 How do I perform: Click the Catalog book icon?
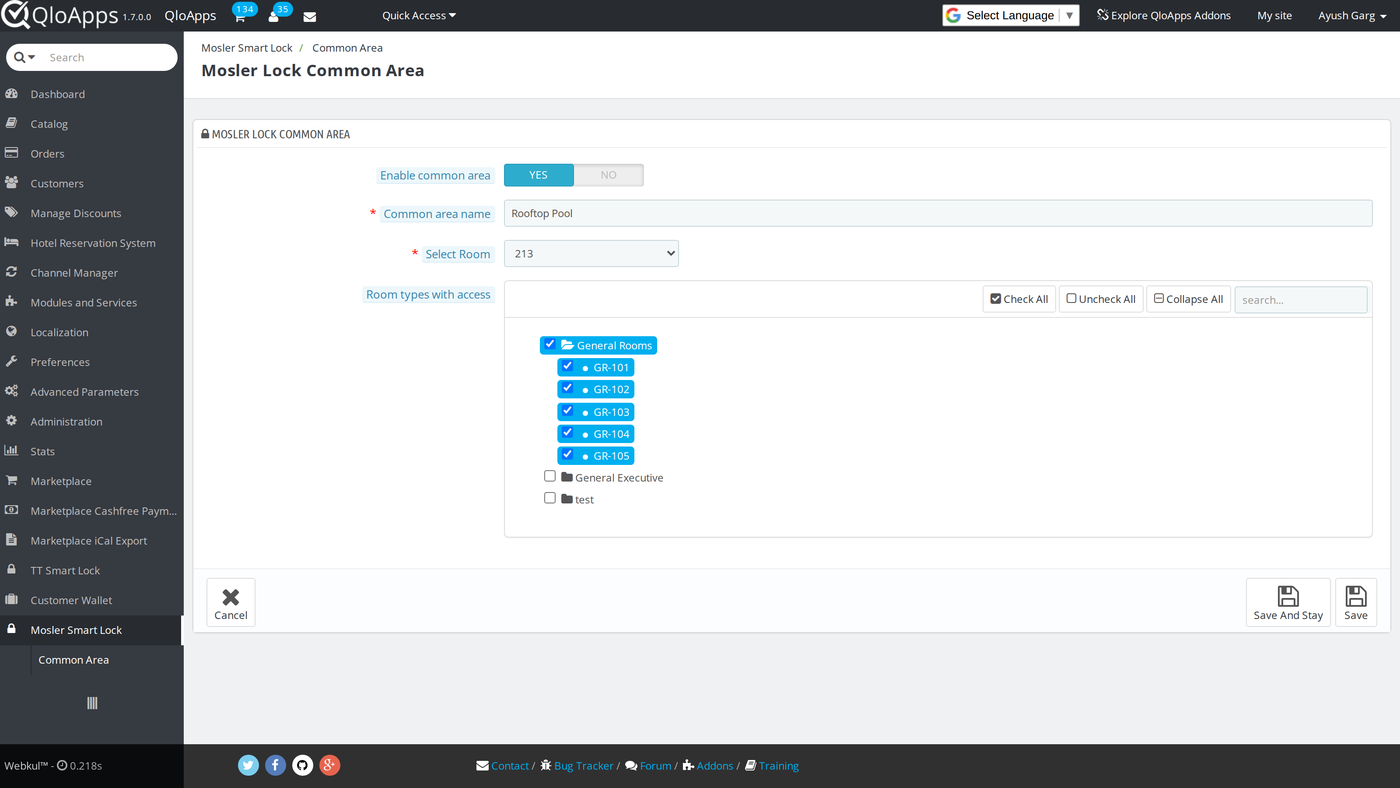tap(12, 123)
